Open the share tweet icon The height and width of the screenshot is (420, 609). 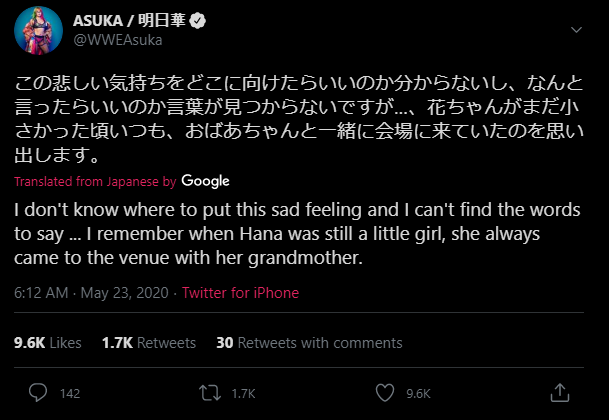click(x=560, y=392)
